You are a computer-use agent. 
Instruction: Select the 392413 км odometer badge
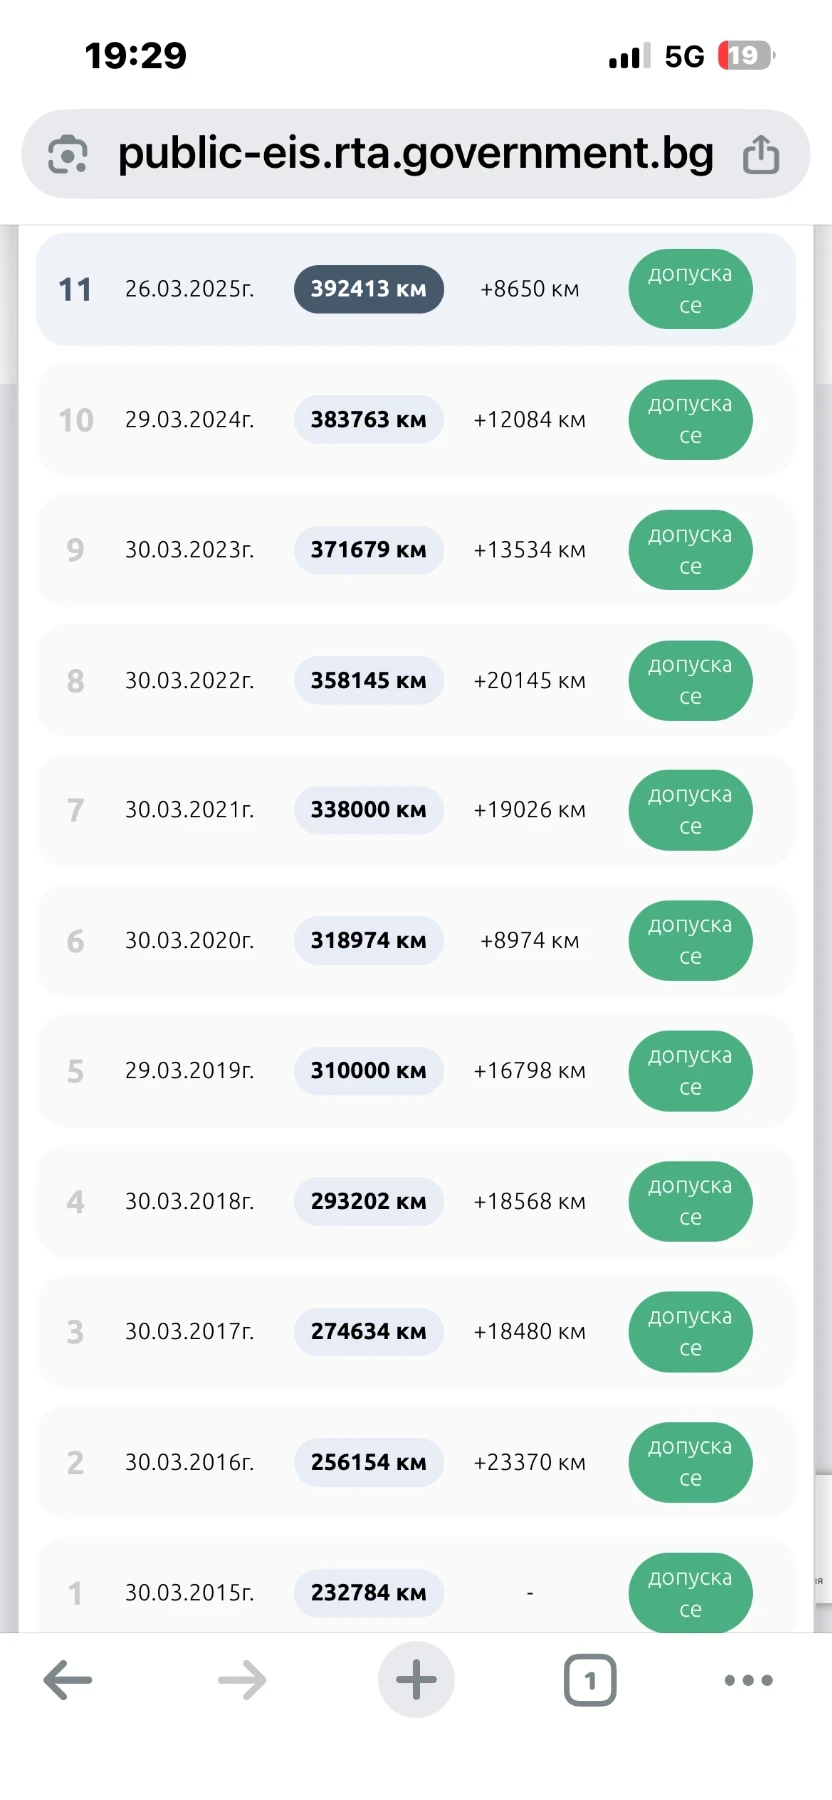click(x=368, y=289)
